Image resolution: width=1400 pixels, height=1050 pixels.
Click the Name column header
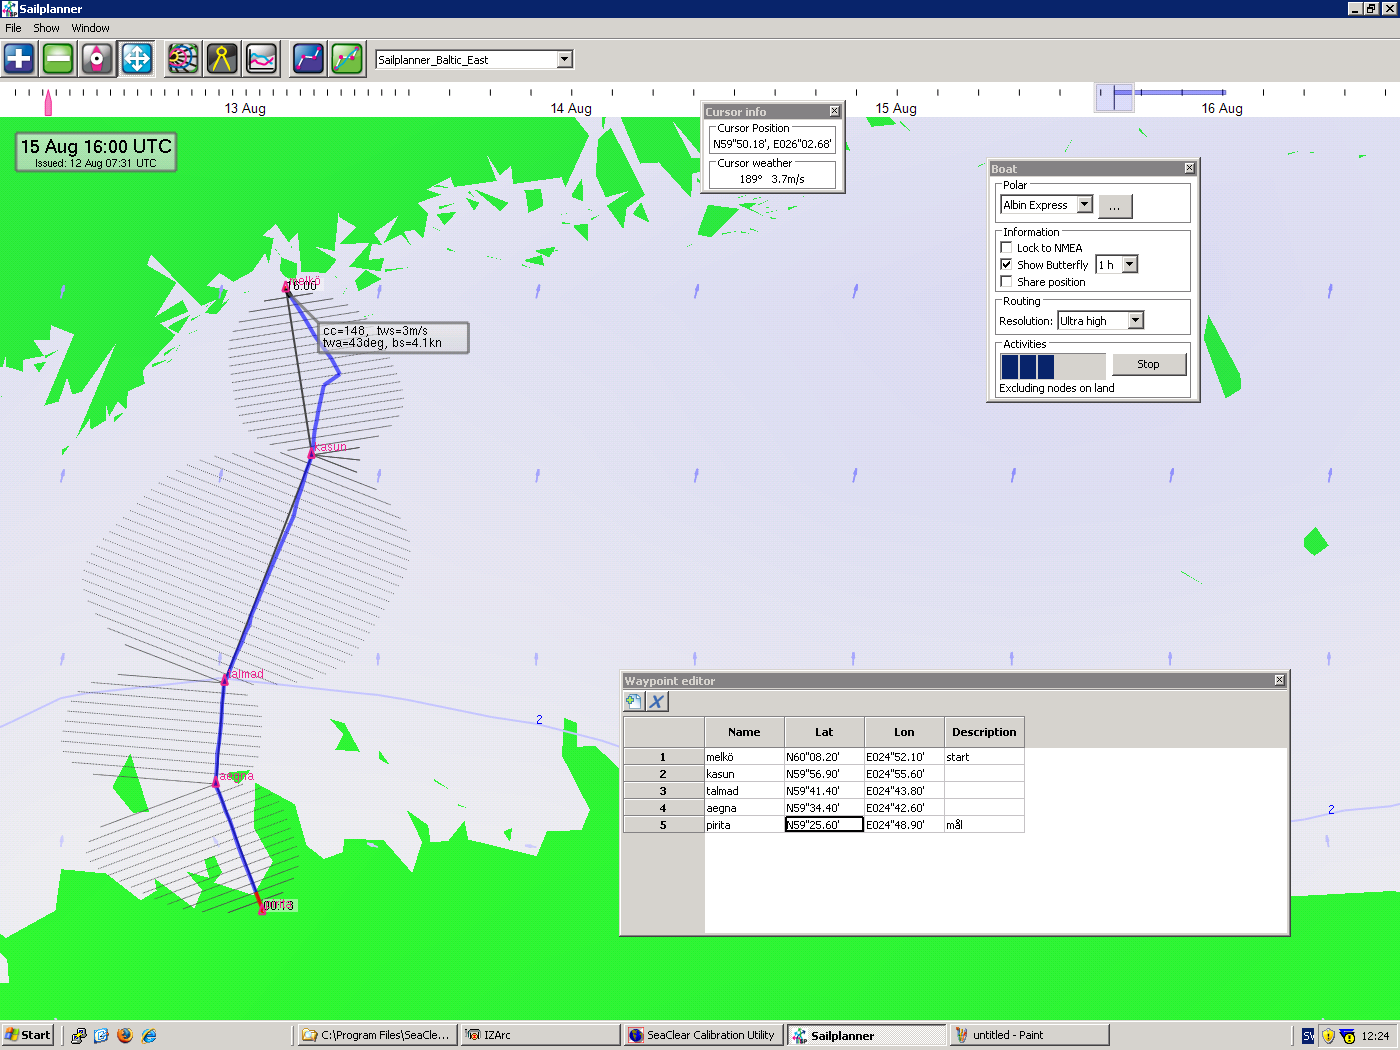click(x=744, y=732)
